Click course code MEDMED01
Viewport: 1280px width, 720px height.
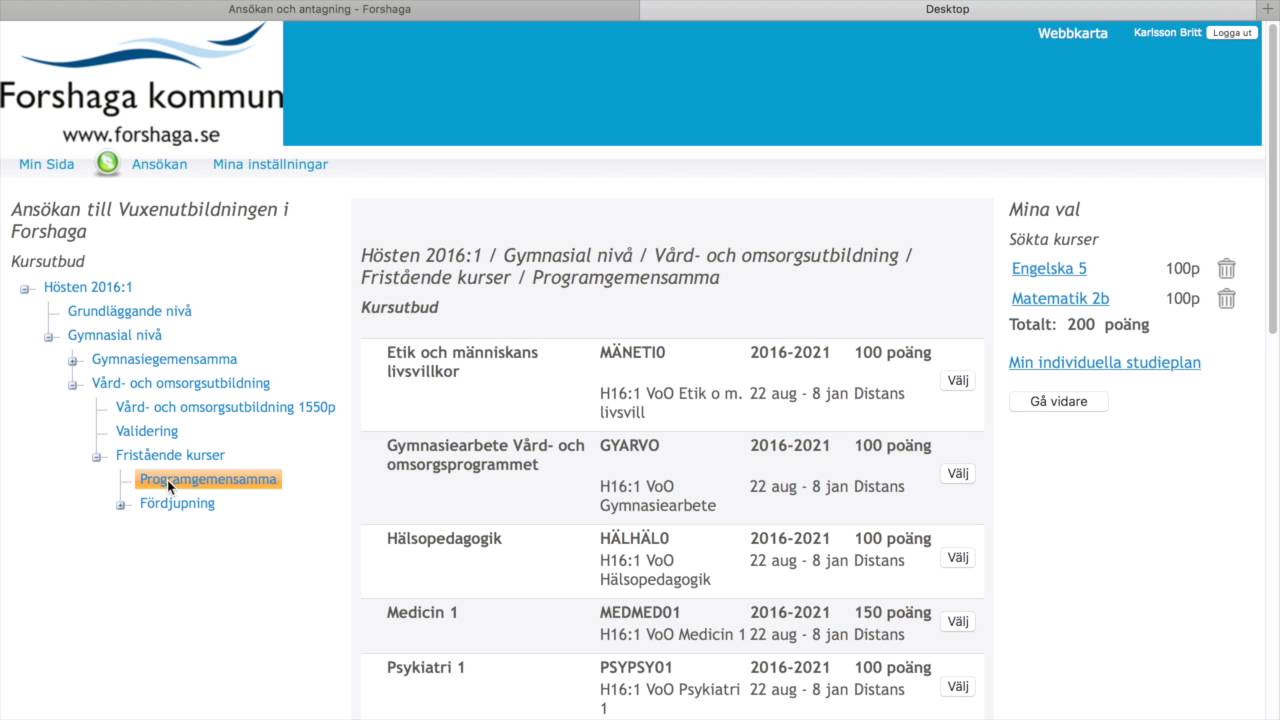pyautogui.click(x=640, y=612)
